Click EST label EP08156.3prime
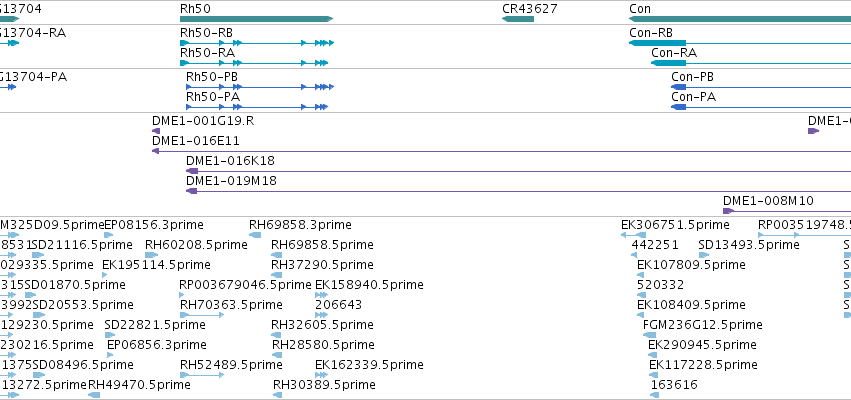The height and width of the screenshot is (400, 851). point(154,225)
